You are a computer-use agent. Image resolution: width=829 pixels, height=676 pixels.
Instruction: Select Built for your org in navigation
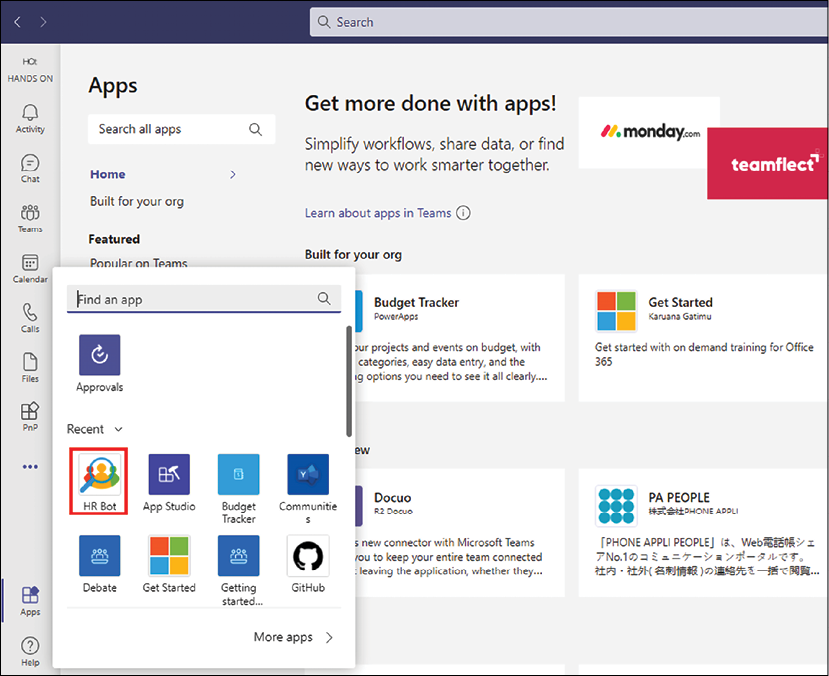[137, 201]
